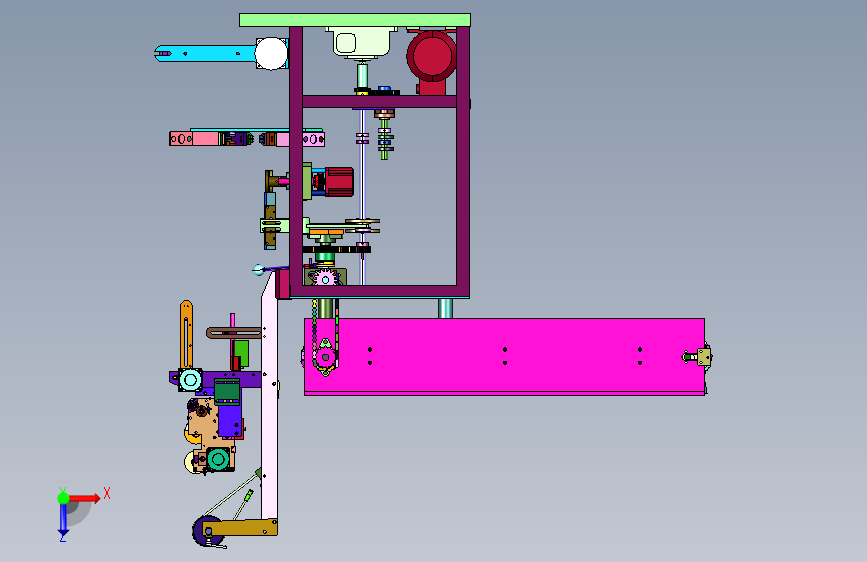This screenshot has height=562, width=867.
Task: Click the red cylinder motor mid-frame
Action: 339,182
